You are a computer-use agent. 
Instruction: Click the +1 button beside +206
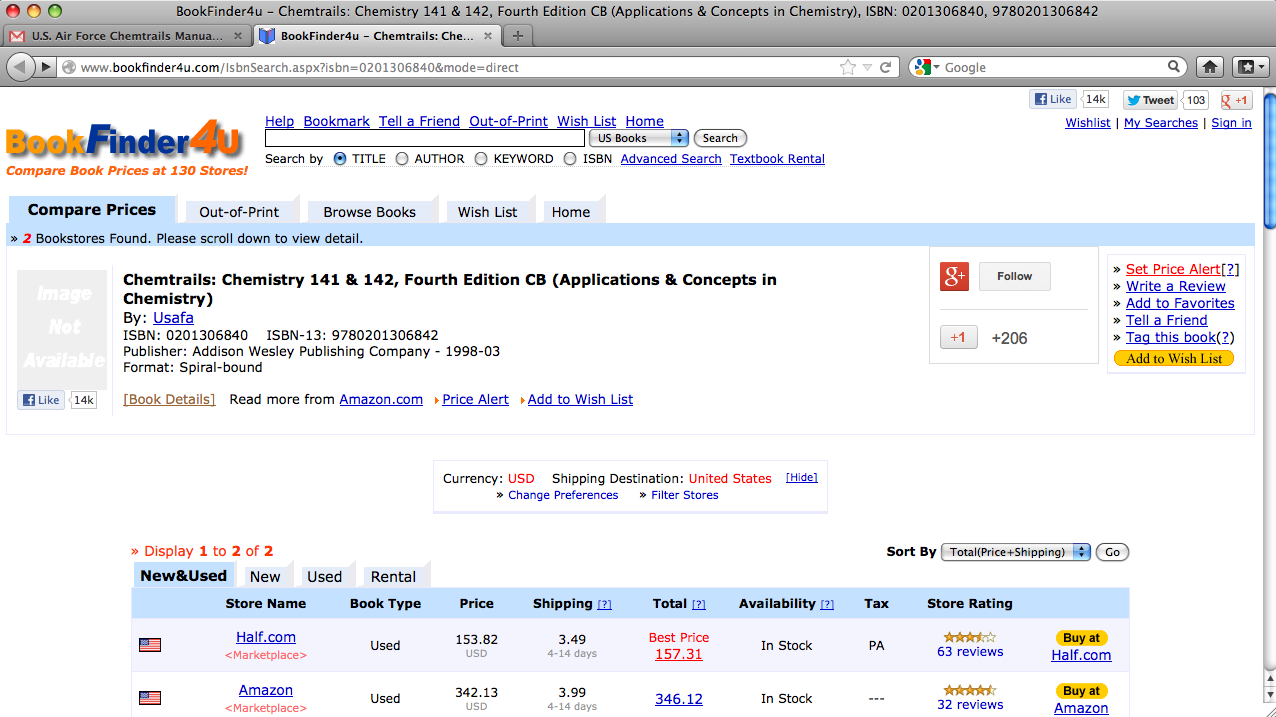pos(958,338)
